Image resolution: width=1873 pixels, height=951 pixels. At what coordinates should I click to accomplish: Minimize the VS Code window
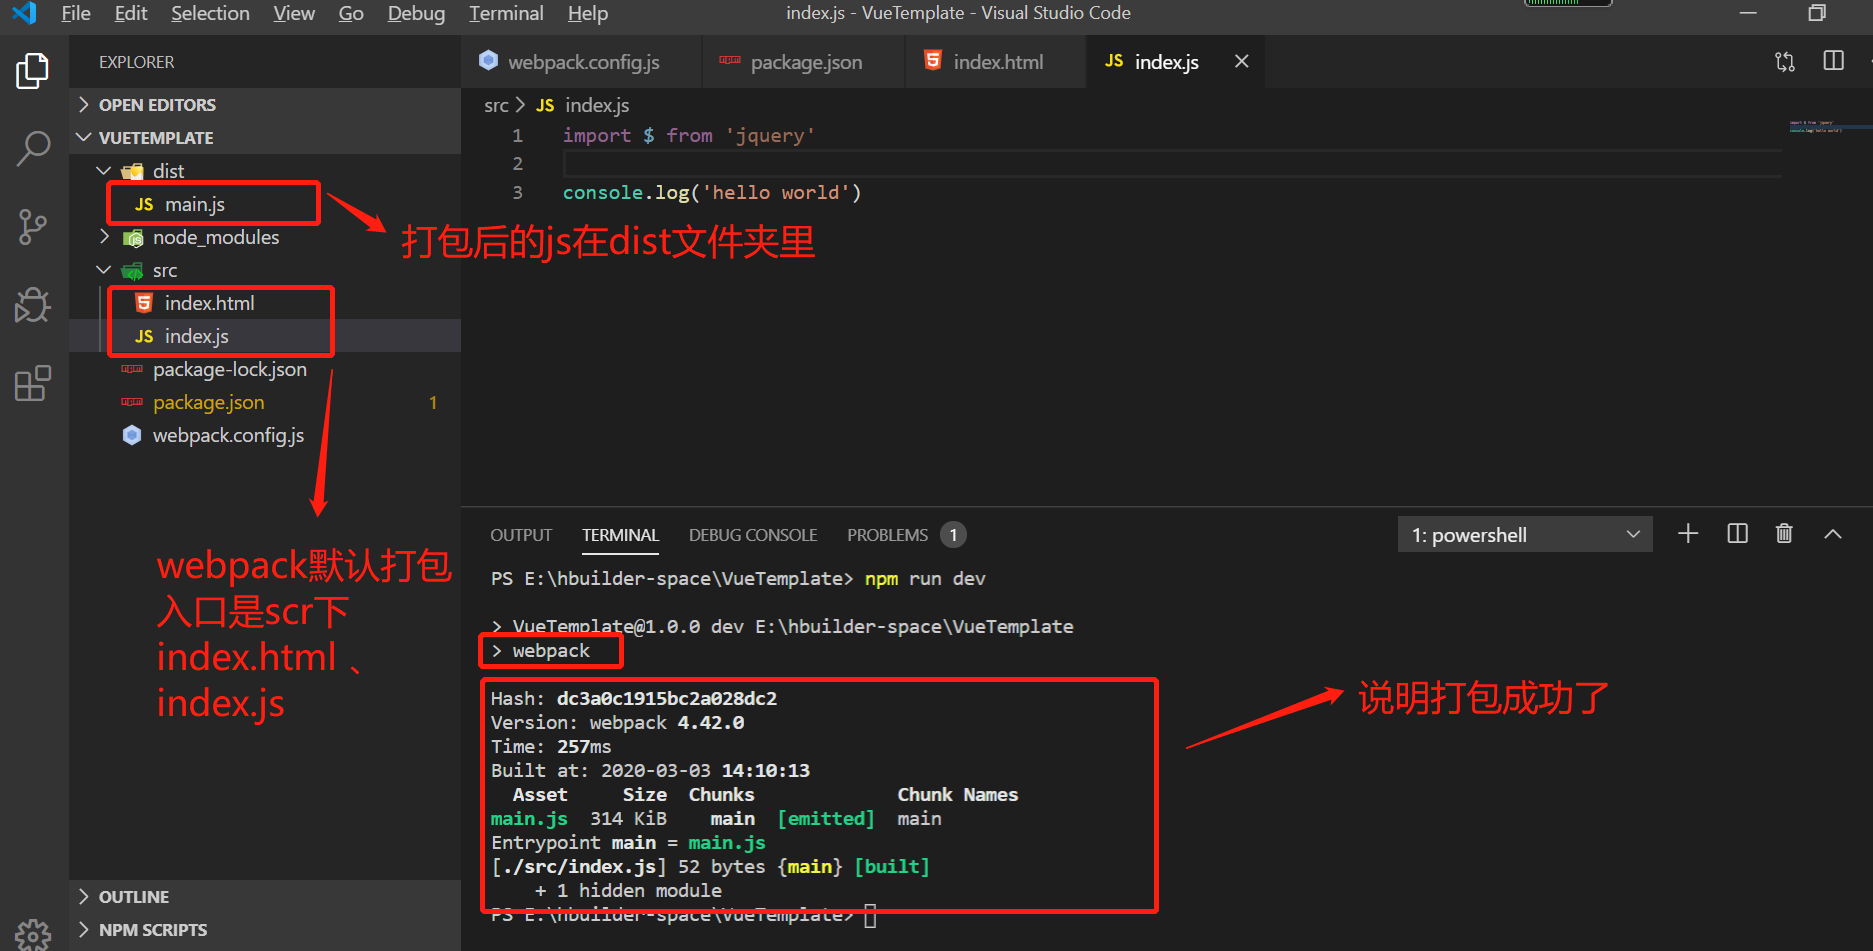pos(1748,13)
